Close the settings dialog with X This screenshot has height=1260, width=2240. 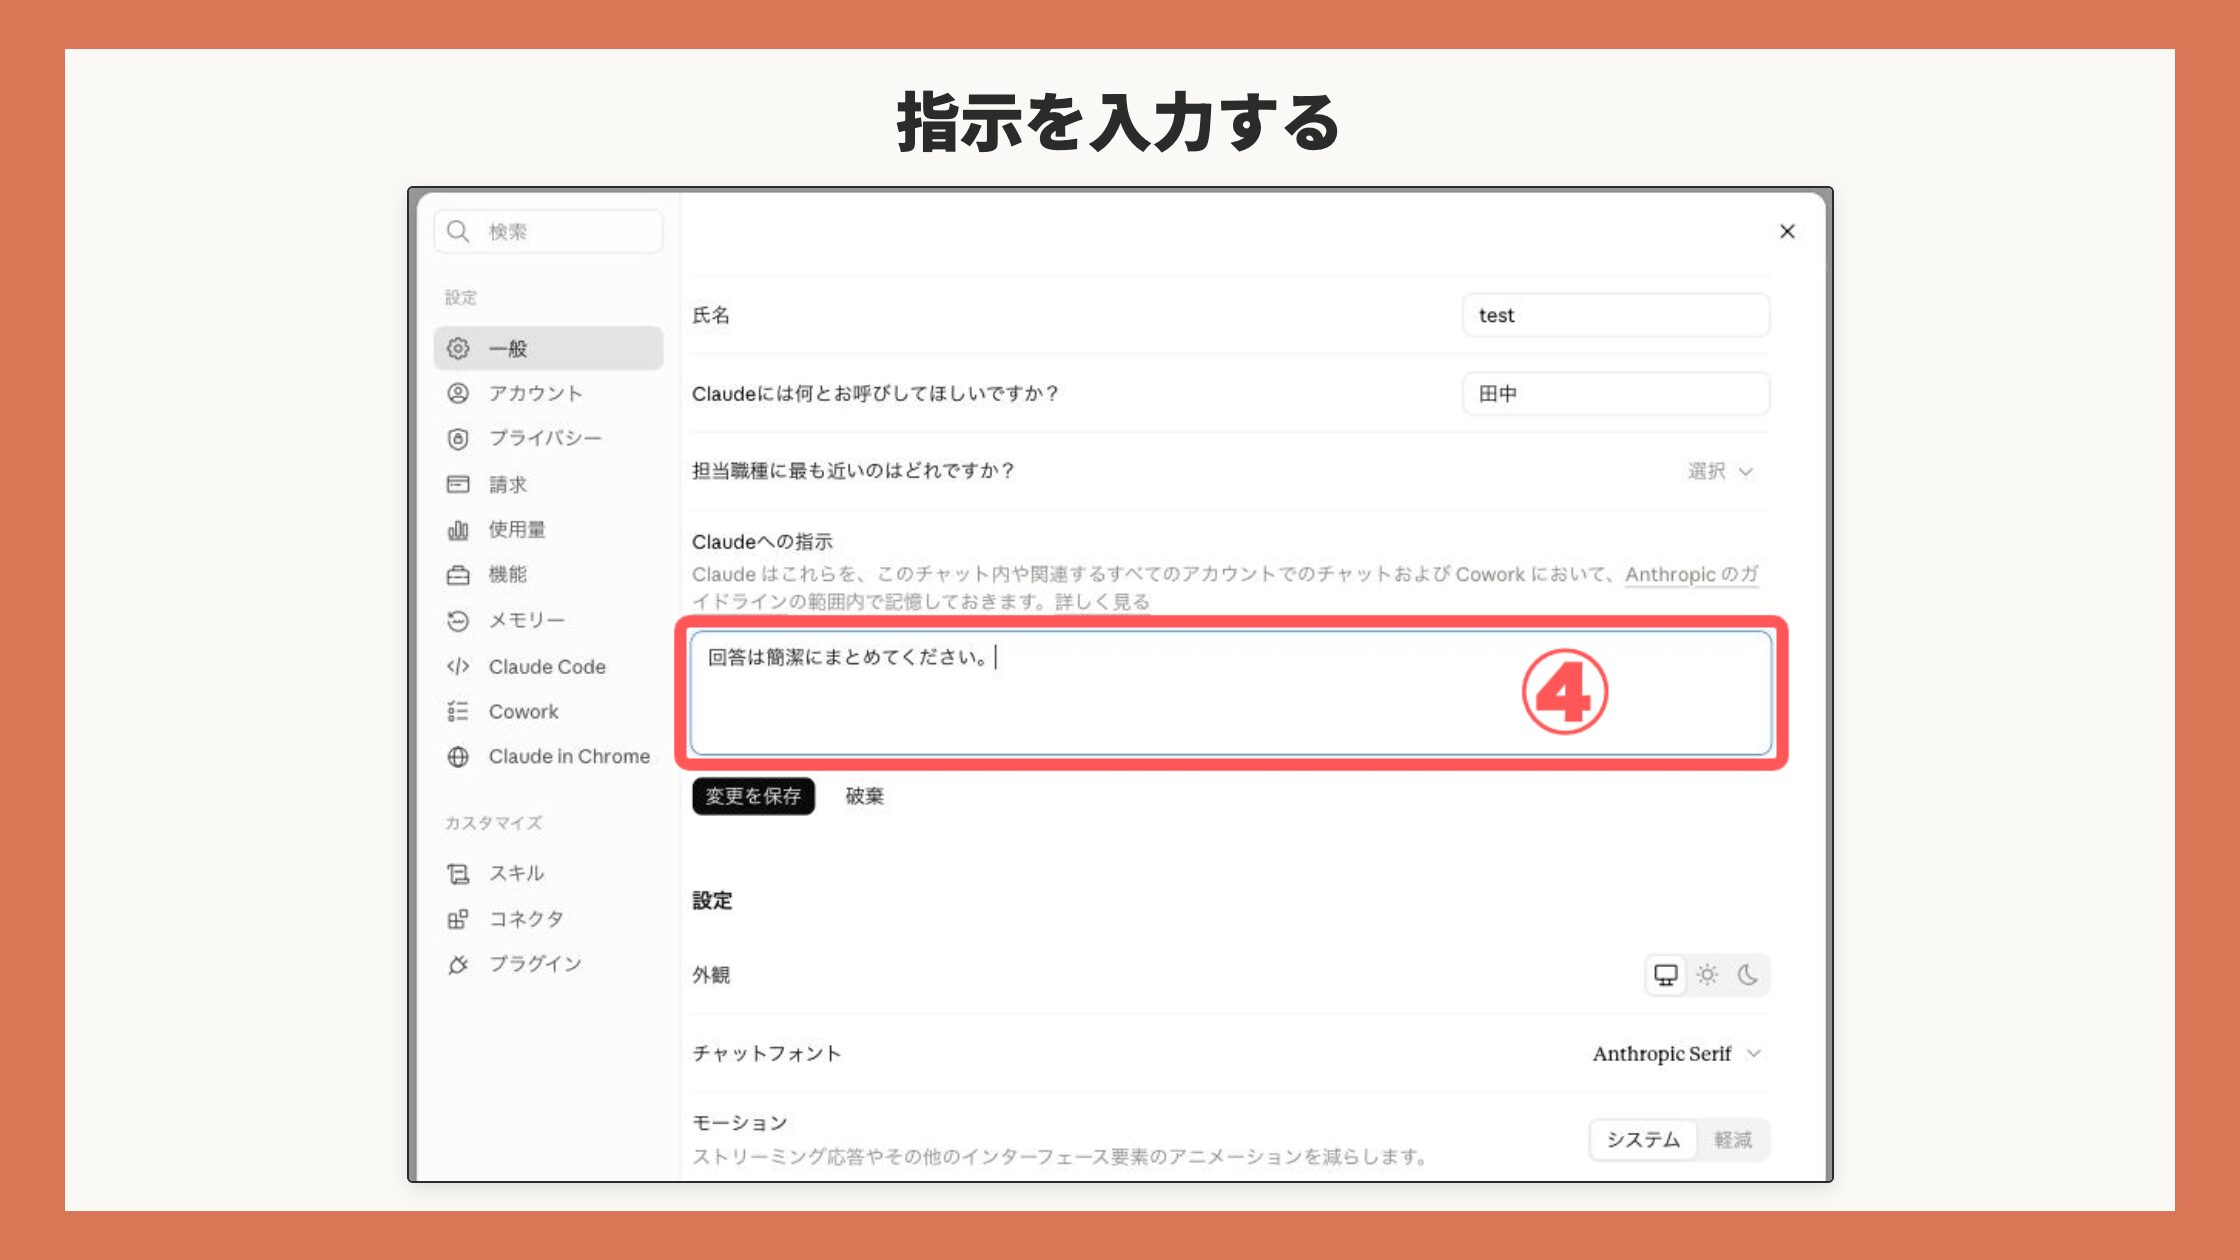[1787, 232]
